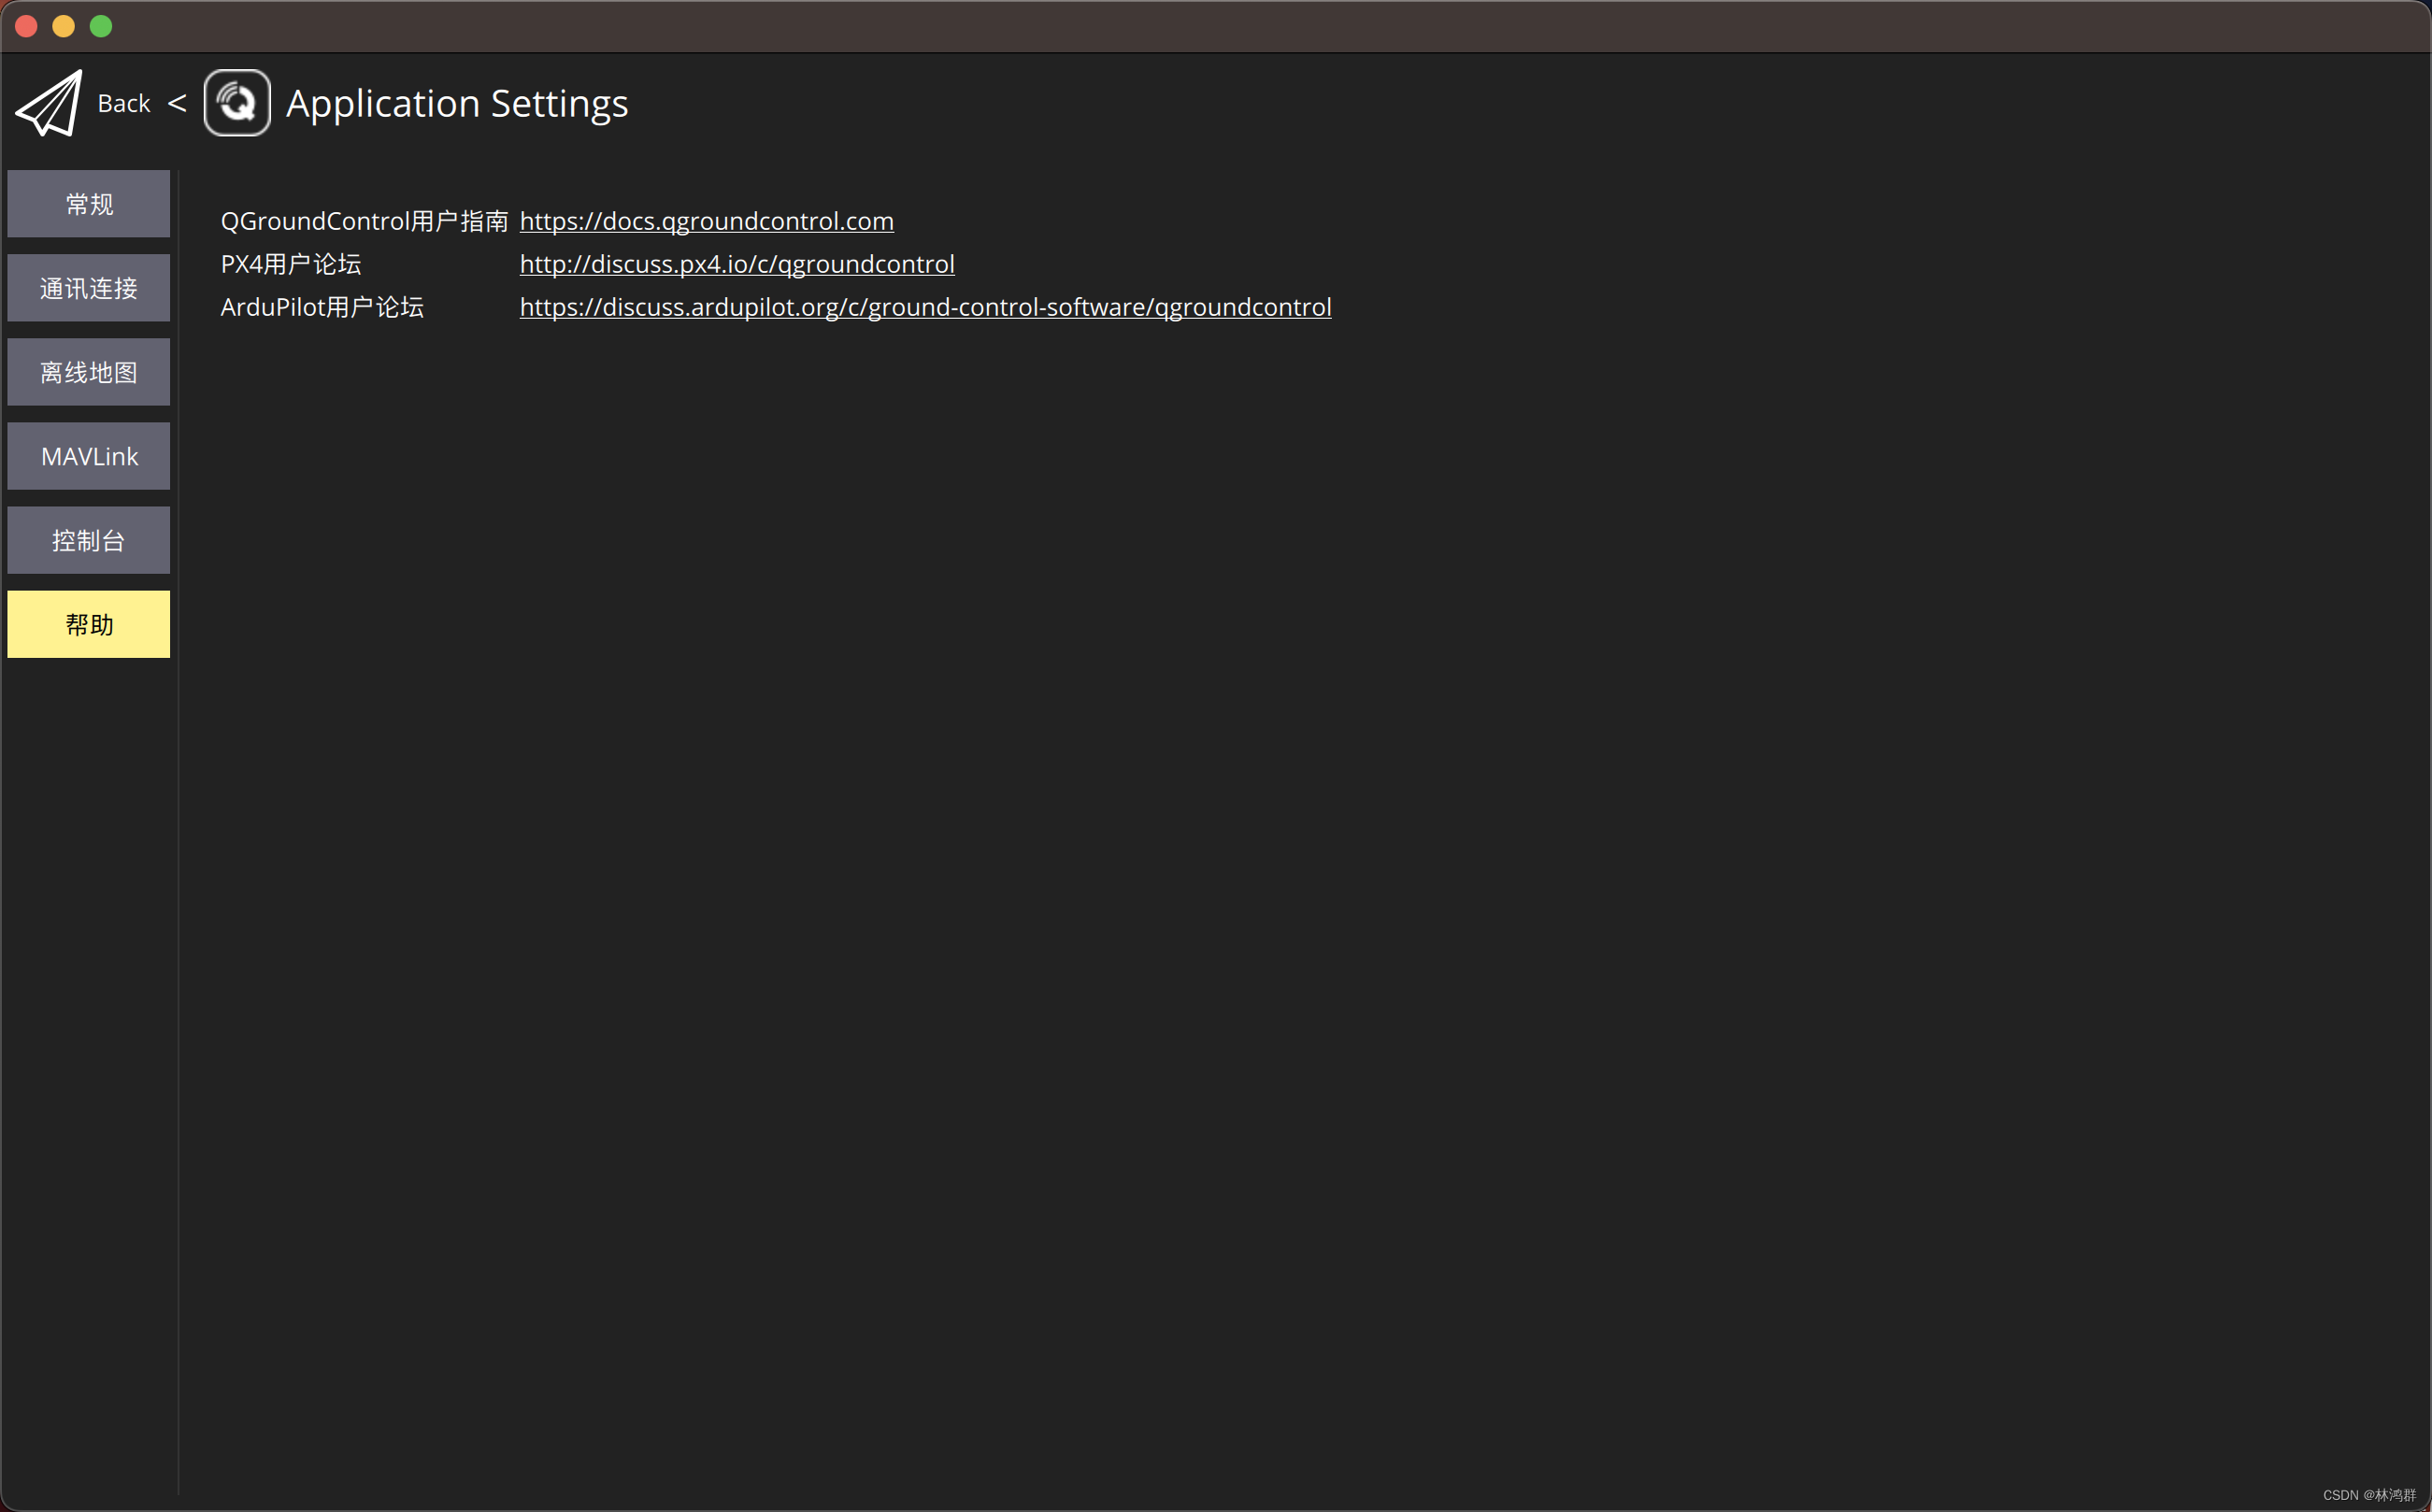This screenshot has width=2432, height=1512.
Task: Click the ArduPilot用户论坛 label
Action: point(322,307)
